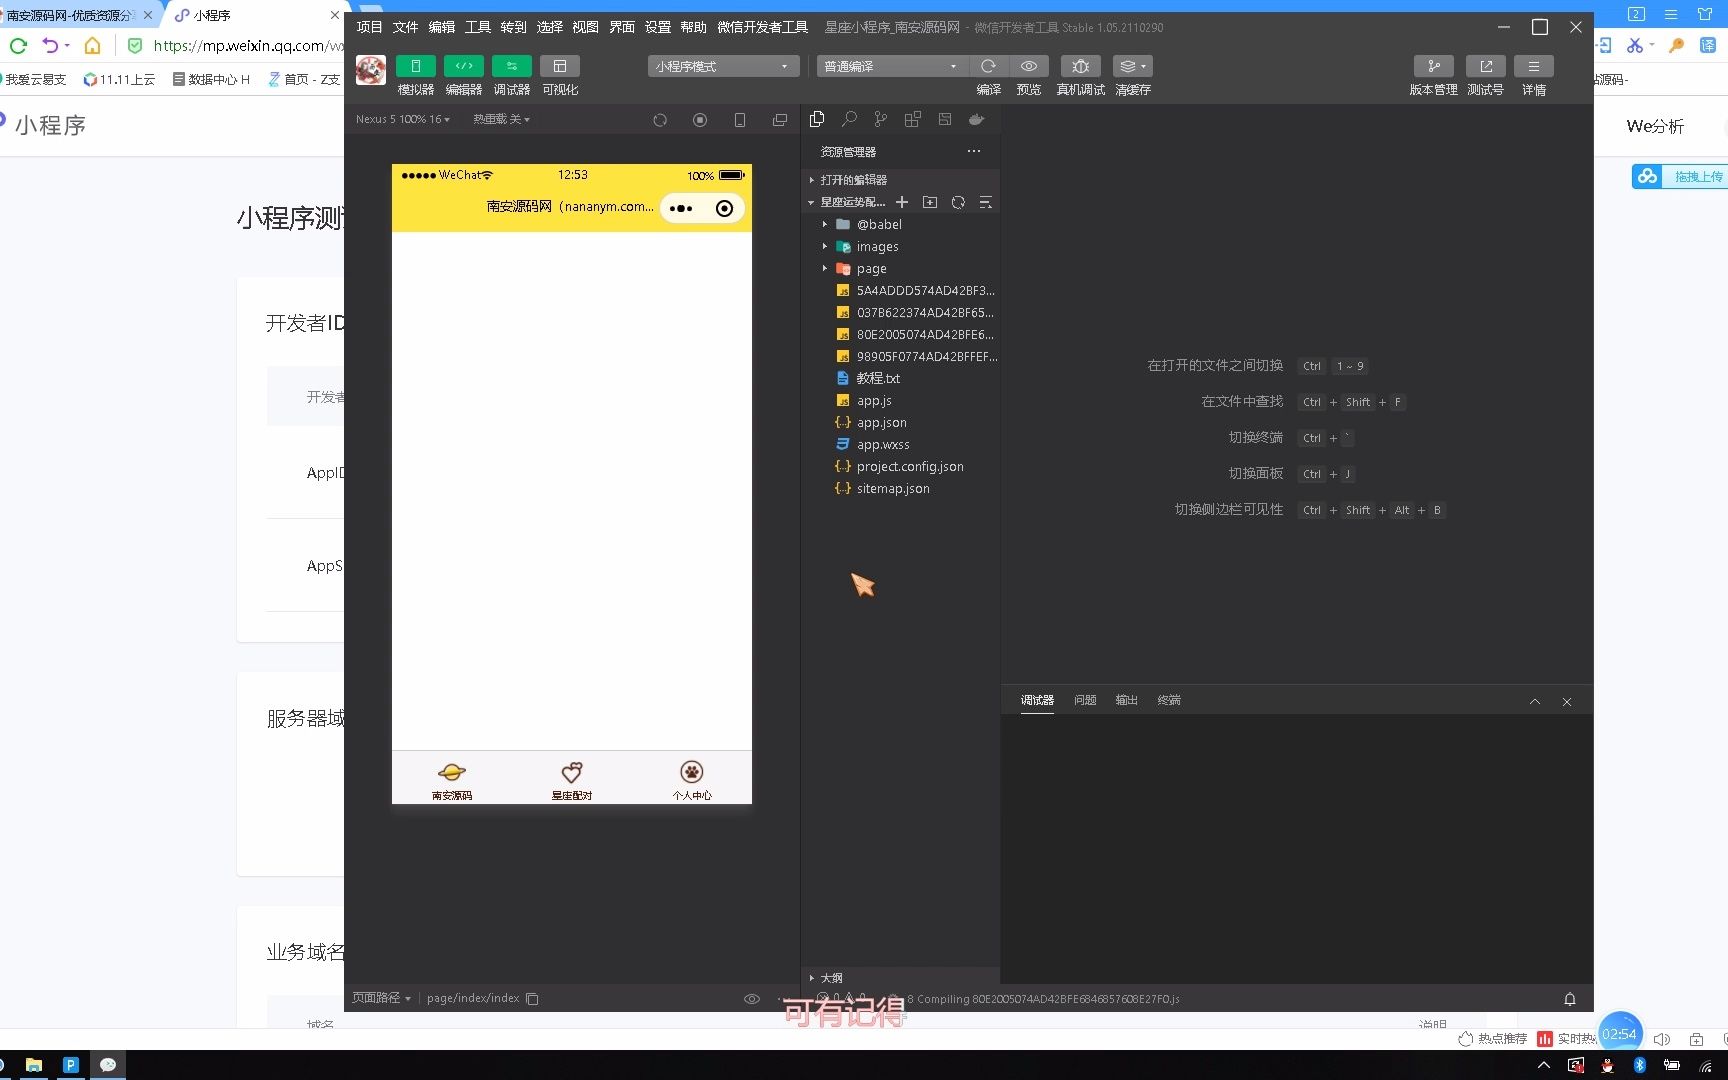Collapse the 星座运势 project root section
Viewport: 1728px width, 1080px height.
(x=846, y=202)
